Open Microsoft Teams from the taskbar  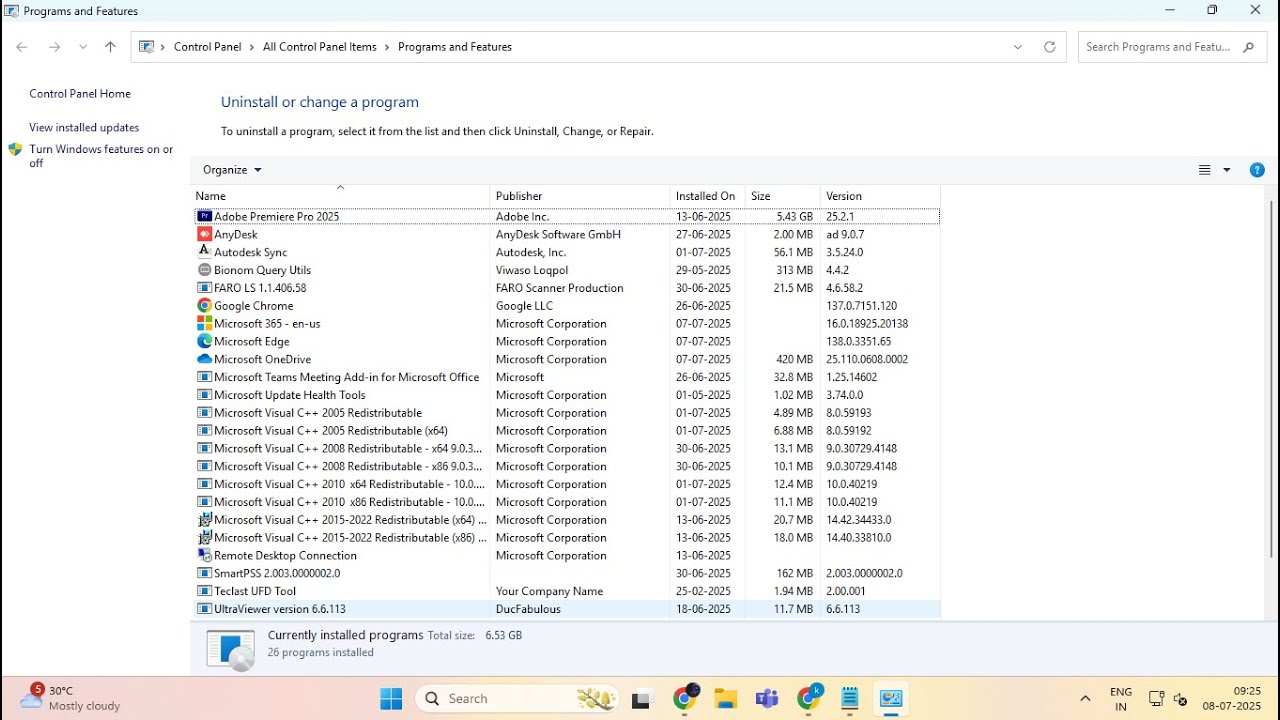[x=767, y=698]
